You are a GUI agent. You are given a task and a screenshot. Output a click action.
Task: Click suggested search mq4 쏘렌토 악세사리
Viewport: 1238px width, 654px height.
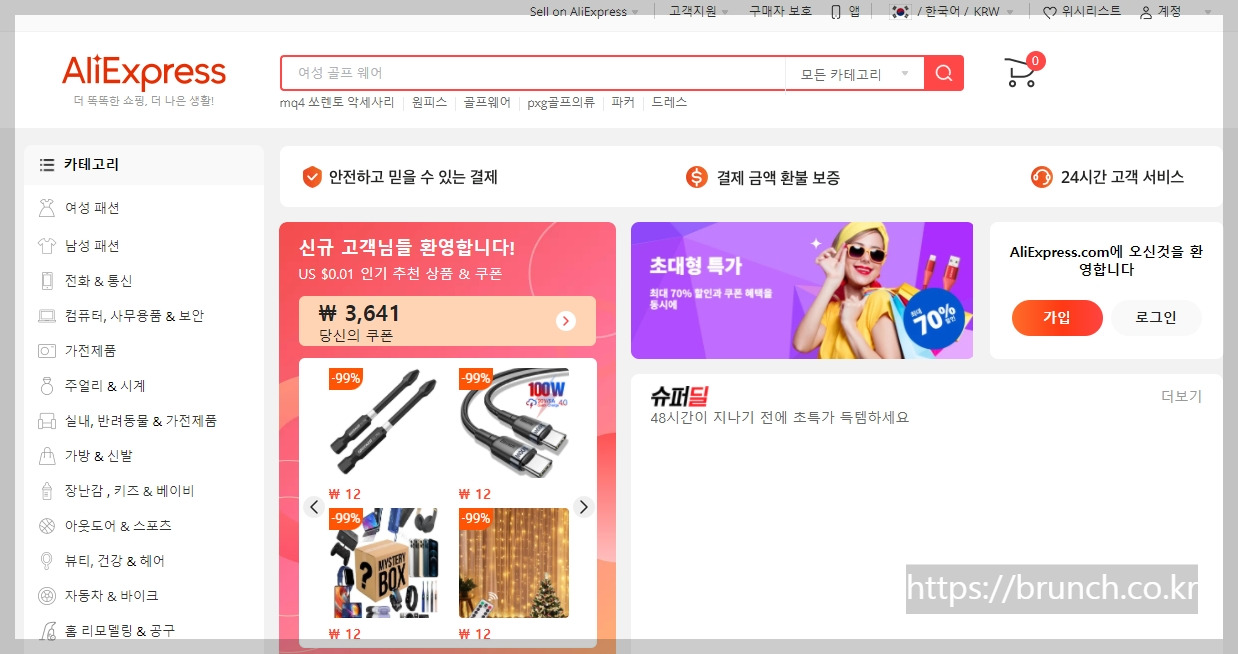(x=337, y=102)
